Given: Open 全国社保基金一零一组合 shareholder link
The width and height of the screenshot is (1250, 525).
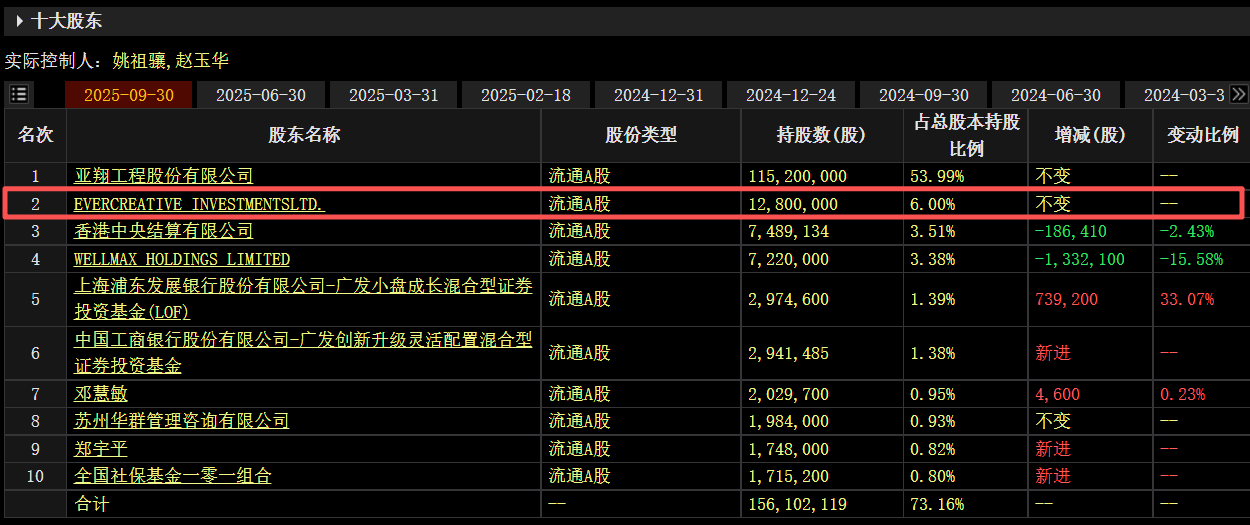Looking at the screenshot, I should (x=172, y=476).
